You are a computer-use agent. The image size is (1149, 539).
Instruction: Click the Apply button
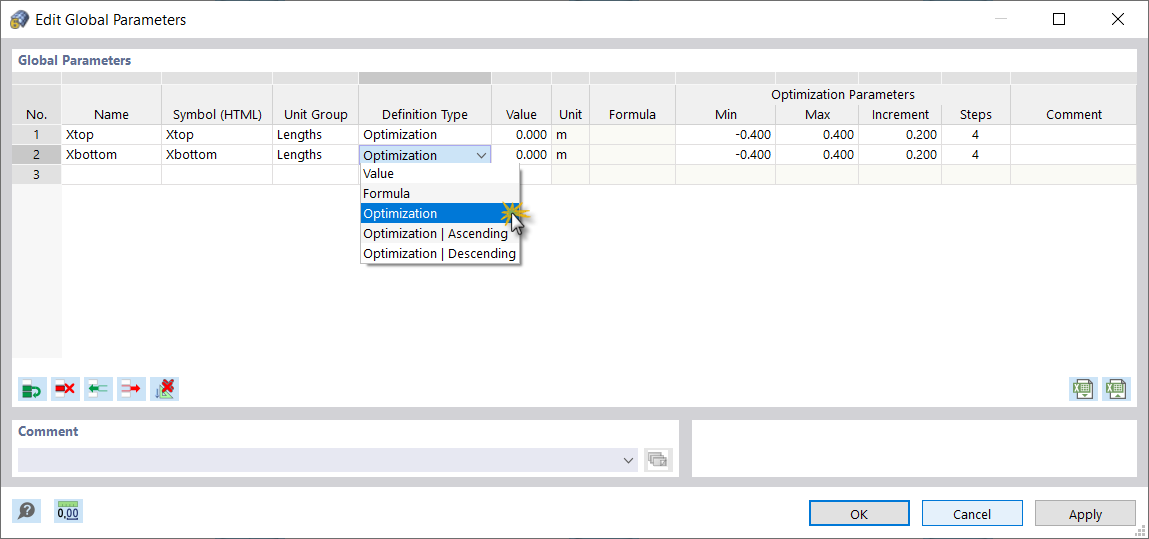pyautogui.click(x=1085, y=514)
